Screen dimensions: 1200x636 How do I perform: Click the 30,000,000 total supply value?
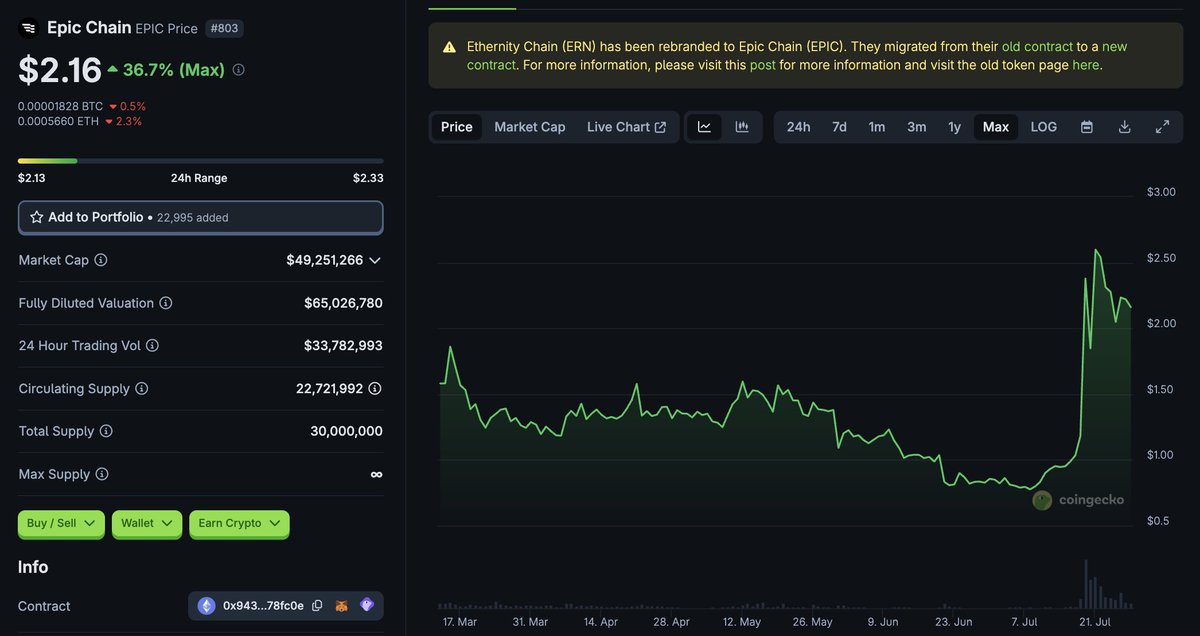click(x=346, y=432)
